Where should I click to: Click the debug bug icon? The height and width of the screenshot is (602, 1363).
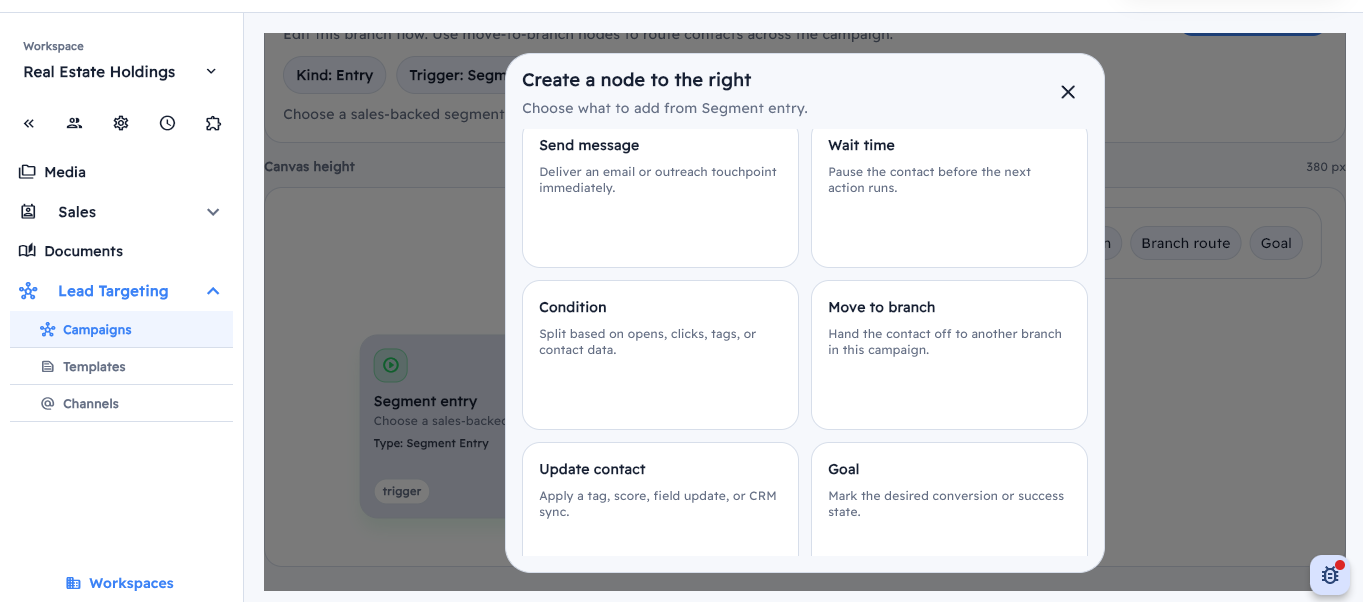coord(1330,575)
